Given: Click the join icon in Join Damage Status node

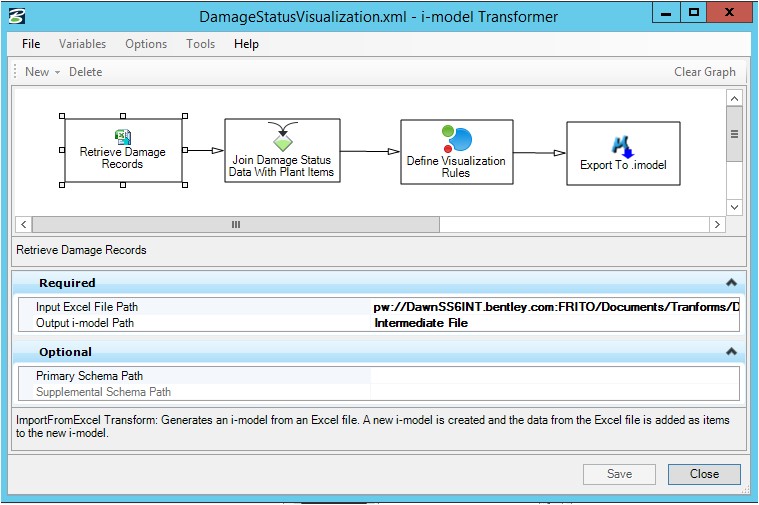Looking at the screenshot, I should pyautogui.click(x=283, y=136).
